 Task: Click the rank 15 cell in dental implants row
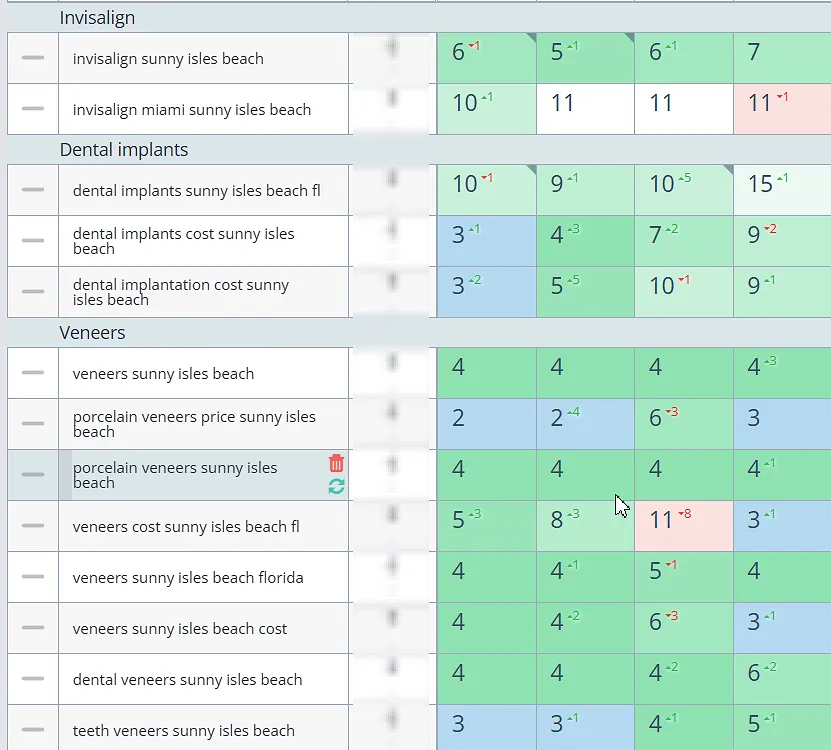(781, 190)
